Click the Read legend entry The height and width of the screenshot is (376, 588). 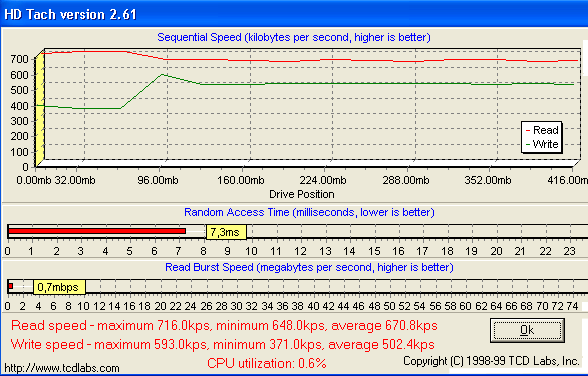[542, 130]
